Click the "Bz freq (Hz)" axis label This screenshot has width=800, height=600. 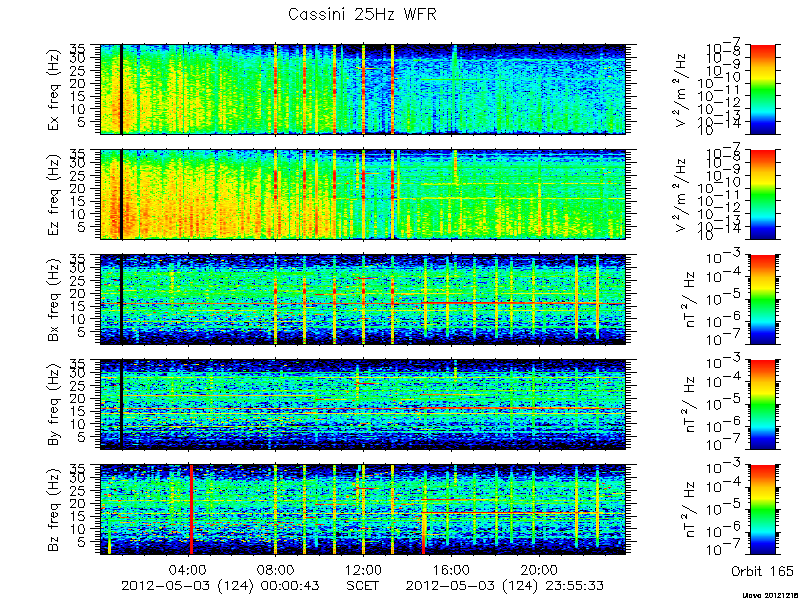tap(54, 509)
